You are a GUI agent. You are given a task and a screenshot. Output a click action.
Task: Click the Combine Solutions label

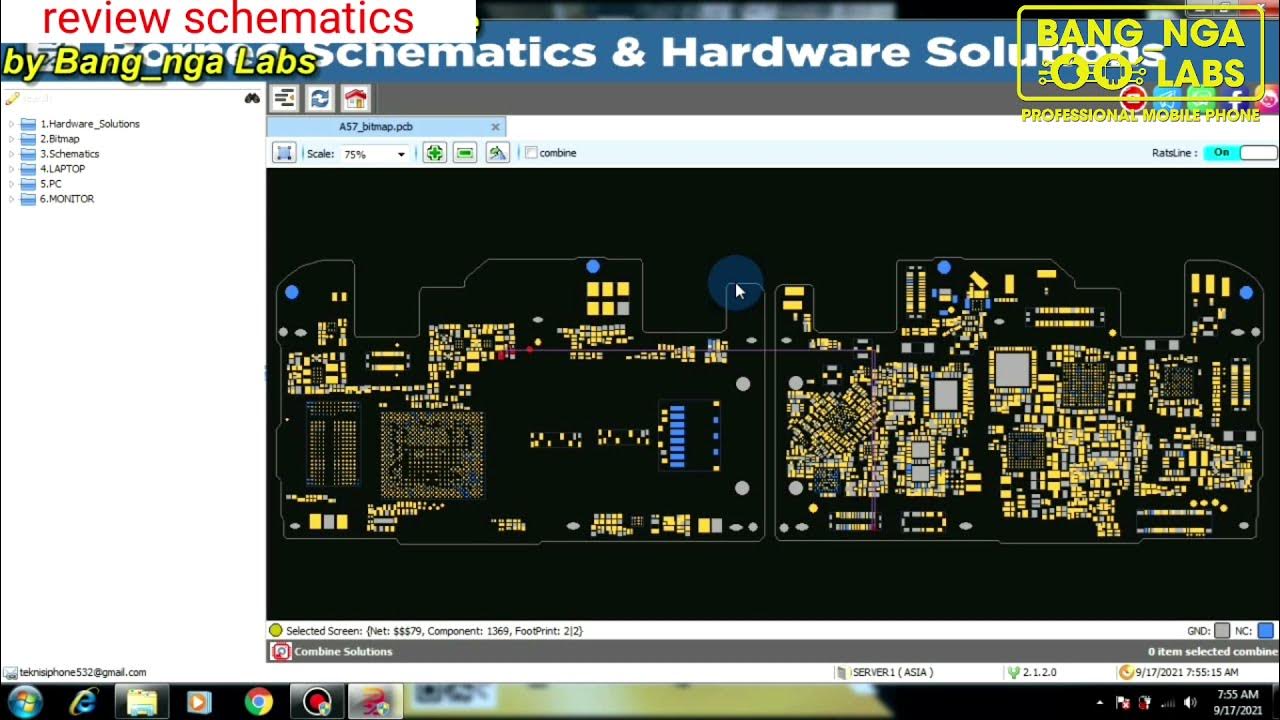click(343, 651)
